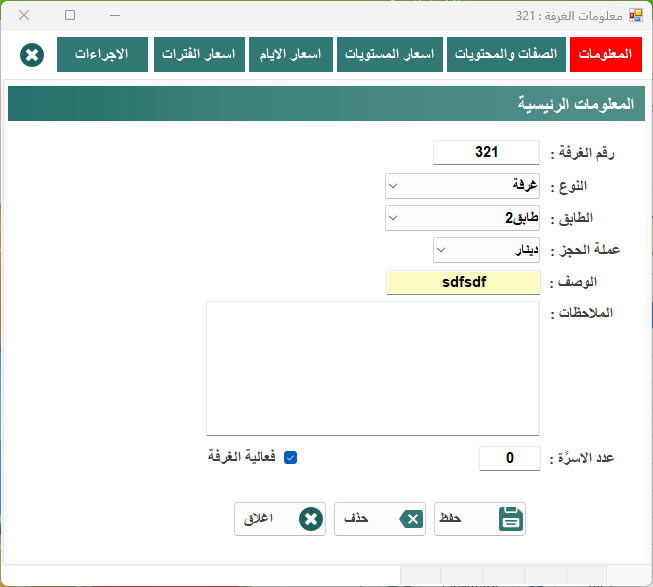Click the عدد الاسرّة label
The height and width of the screenshot is (587, 653).
(582, 458)
